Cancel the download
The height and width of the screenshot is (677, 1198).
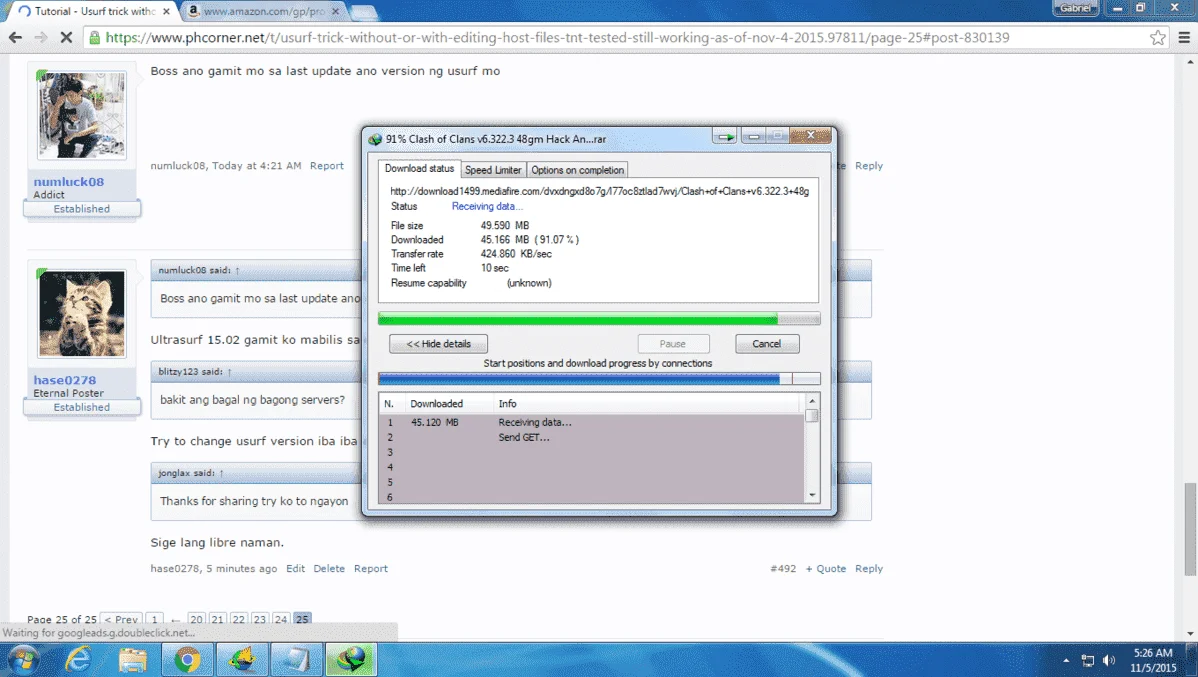766,344
